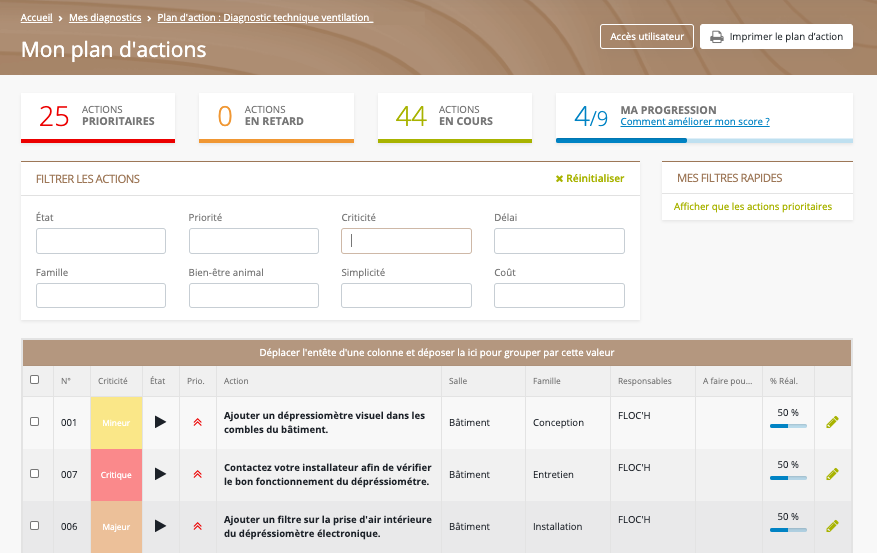Open the État filter field

(x=101, y=241)
